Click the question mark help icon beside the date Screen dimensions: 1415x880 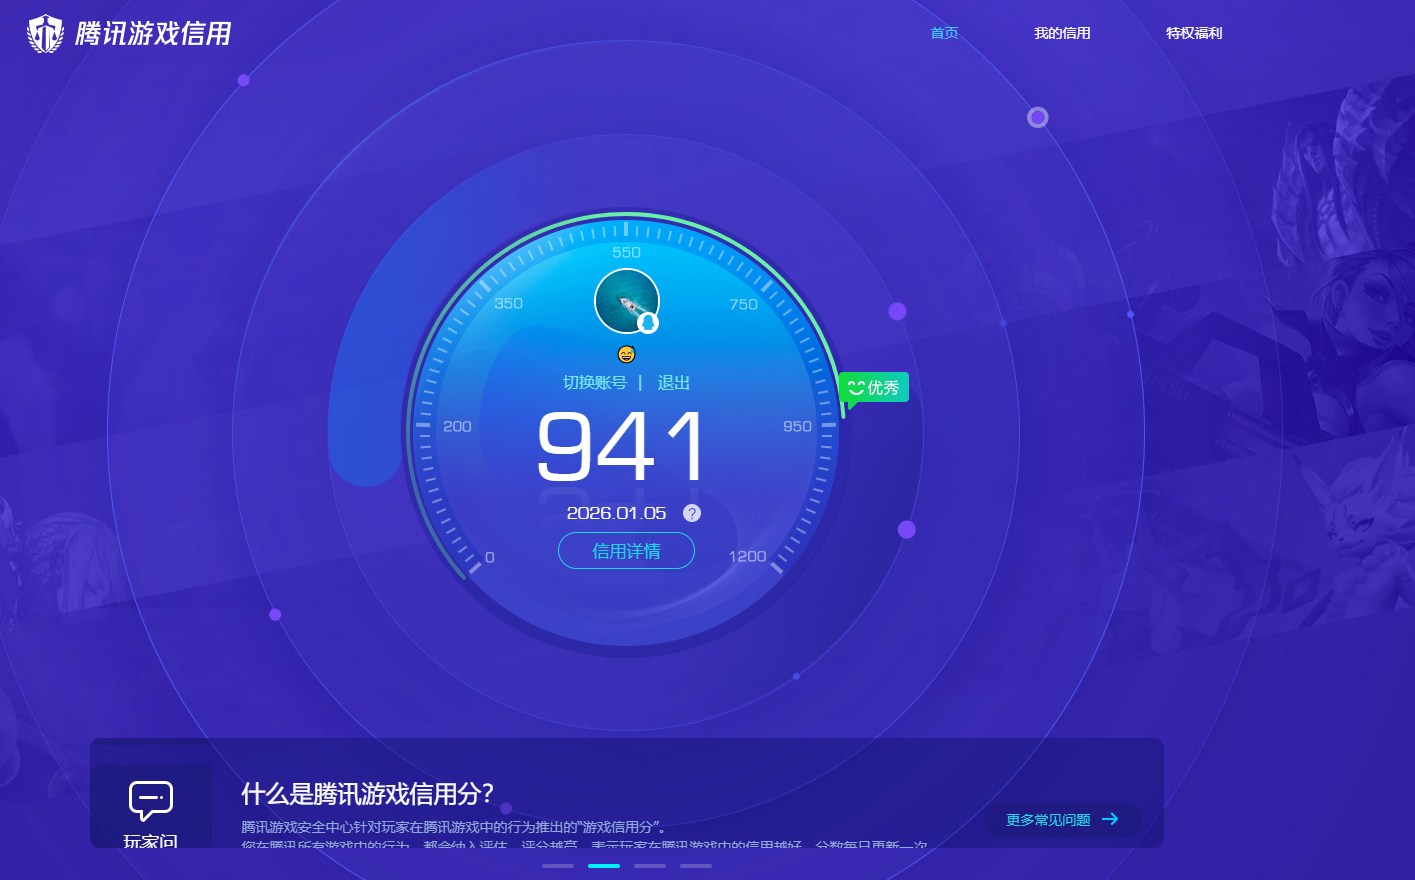692,513
